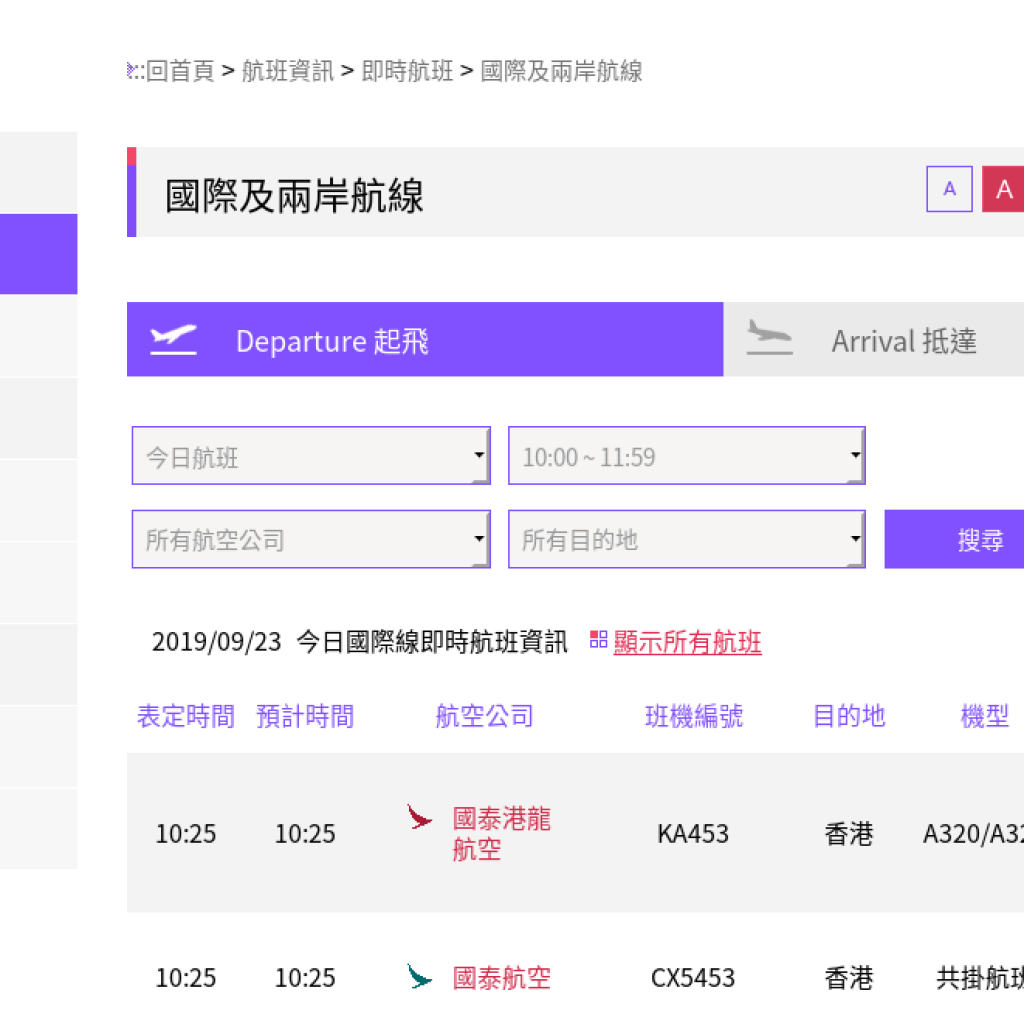Expand the 所有航空公司 airline dropdown
The height and width of the screenshot is (1024, 1024).
310,539
